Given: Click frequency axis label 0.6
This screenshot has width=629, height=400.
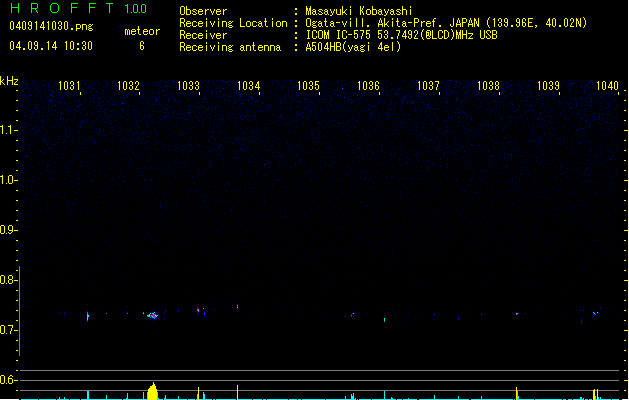Looking at the screenshot, I should pos(8,380).
